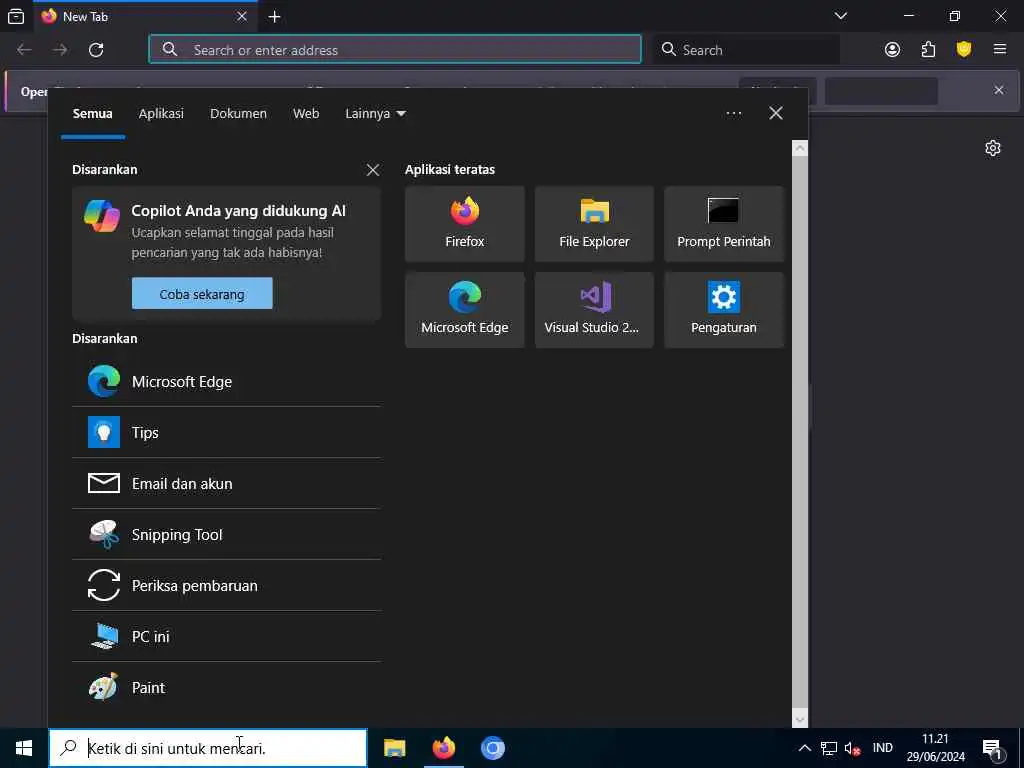This screenshot has width=1024, height=768.
Task: Switch to the Dokumen tab
Action: pos(238,114)
